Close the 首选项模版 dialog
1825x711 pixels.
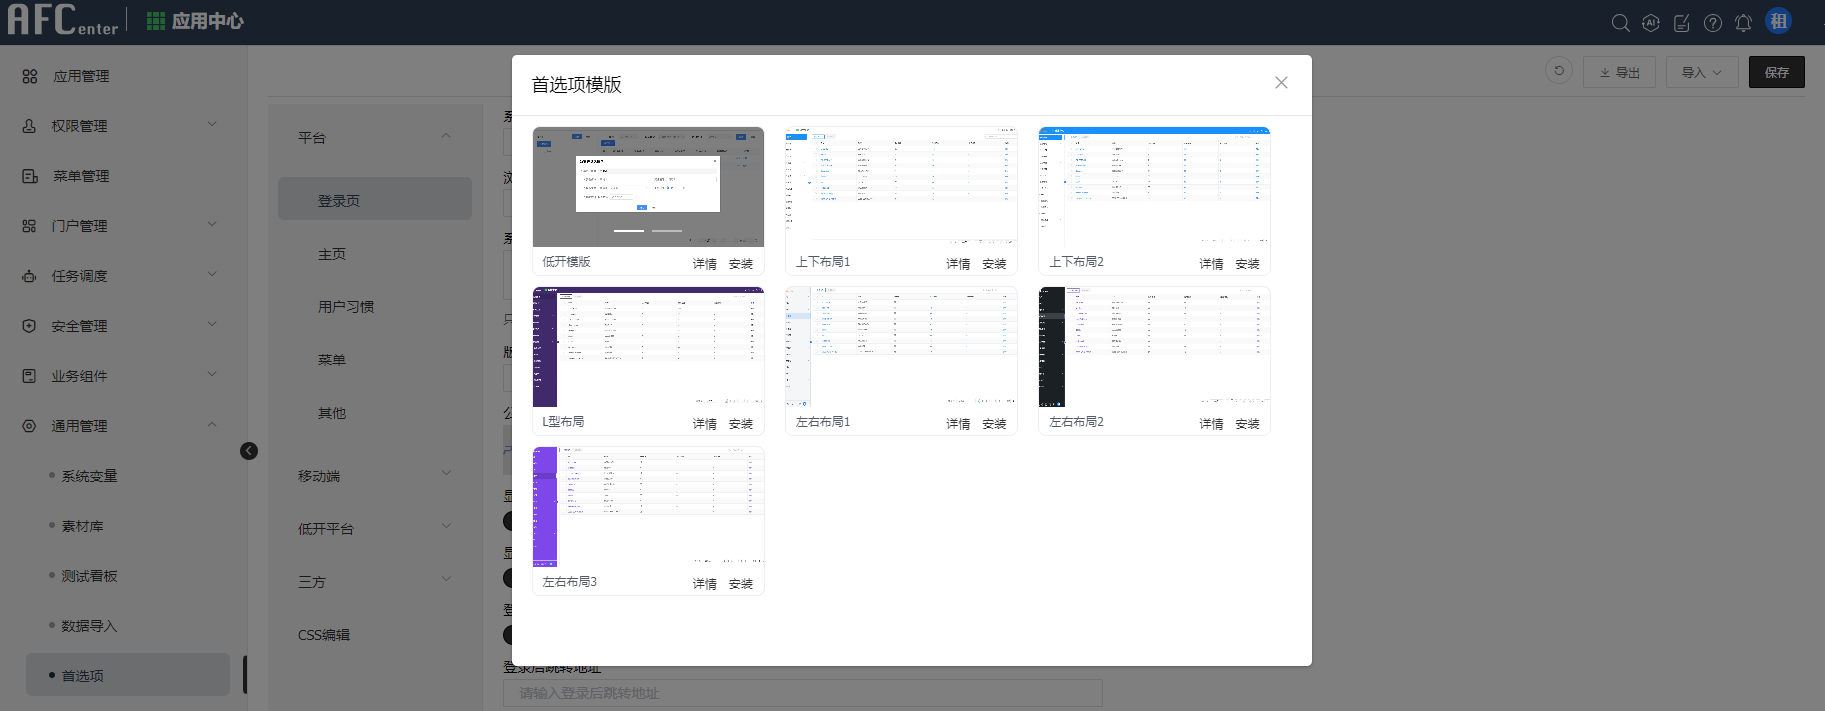click(1281, 83)
